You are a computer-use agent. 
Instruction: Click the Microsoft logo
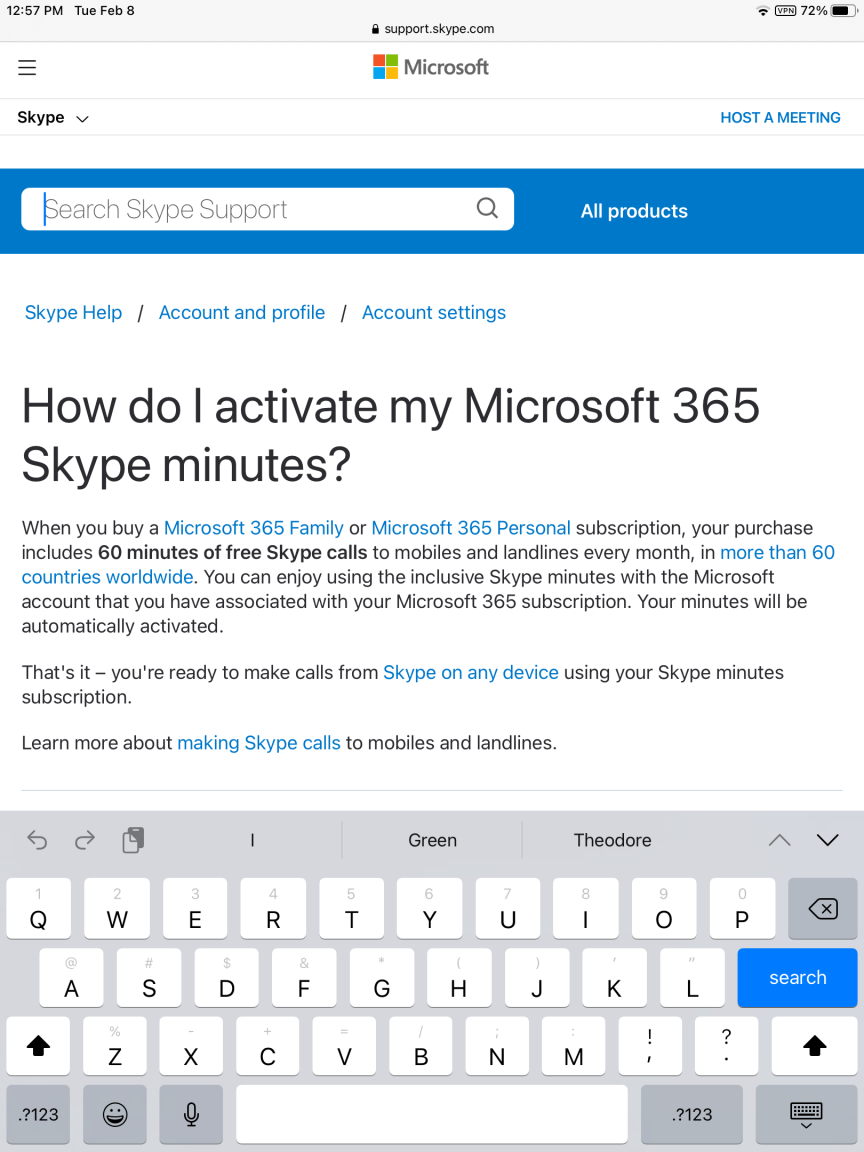[x=431, y=67]
